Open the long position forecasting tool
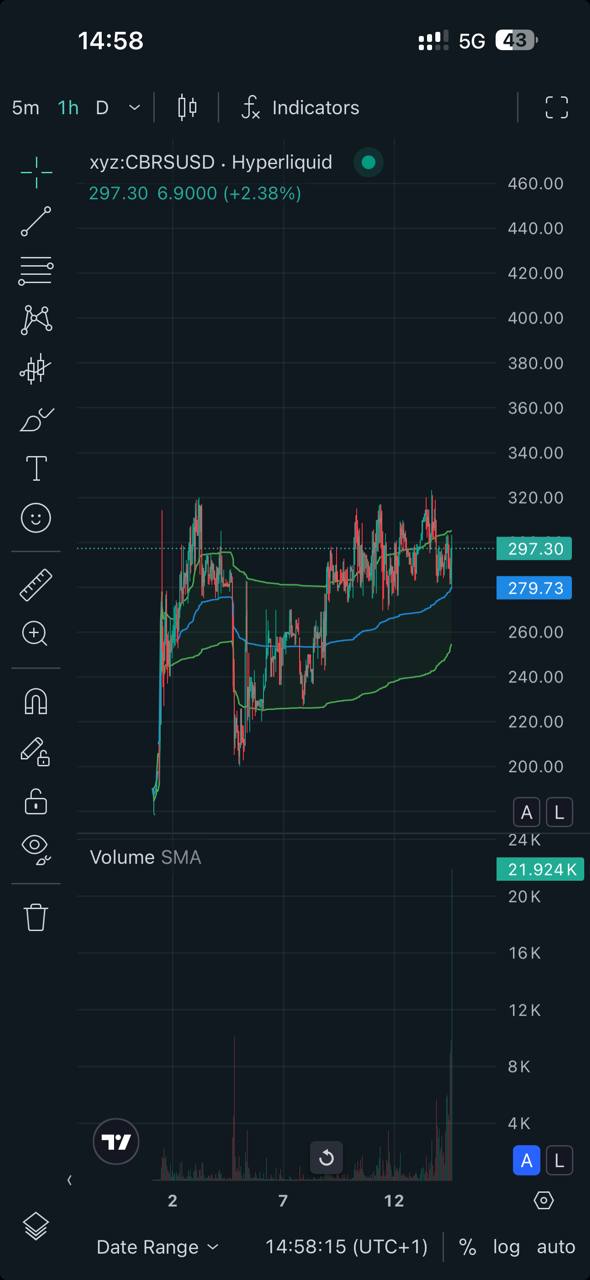 (36, 370)
